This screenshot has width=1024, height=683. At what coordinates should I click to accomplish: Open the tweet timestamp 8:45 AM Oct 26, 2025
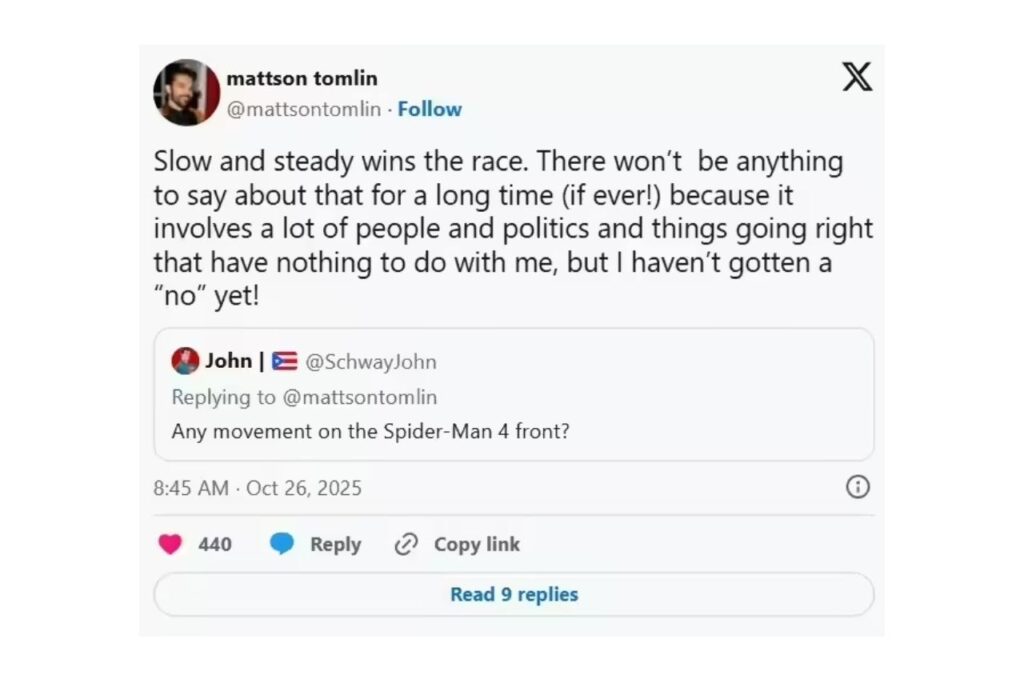tap(258, 488)
